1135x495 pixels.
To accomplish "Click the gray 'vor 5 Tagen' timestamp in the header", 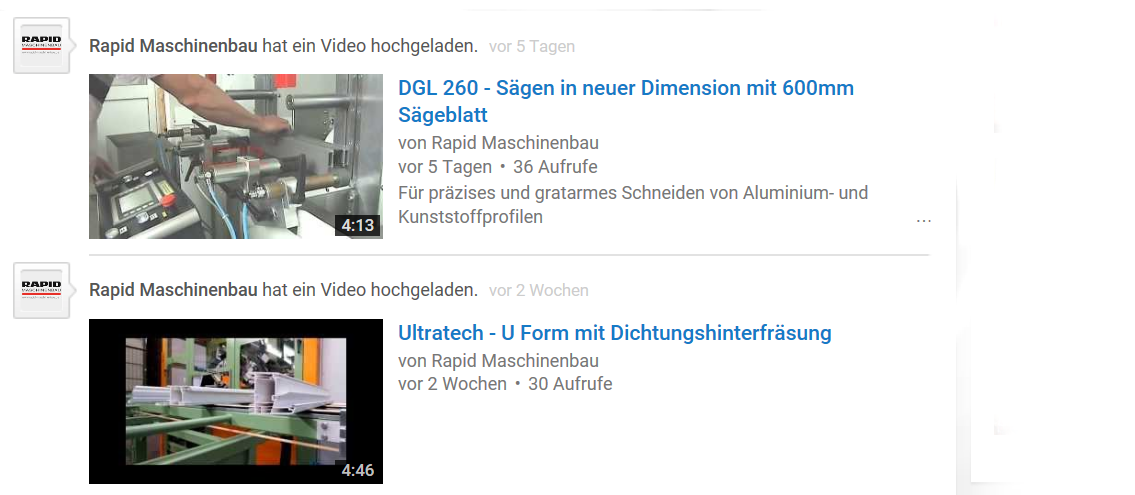I will [x=532, y=46].
